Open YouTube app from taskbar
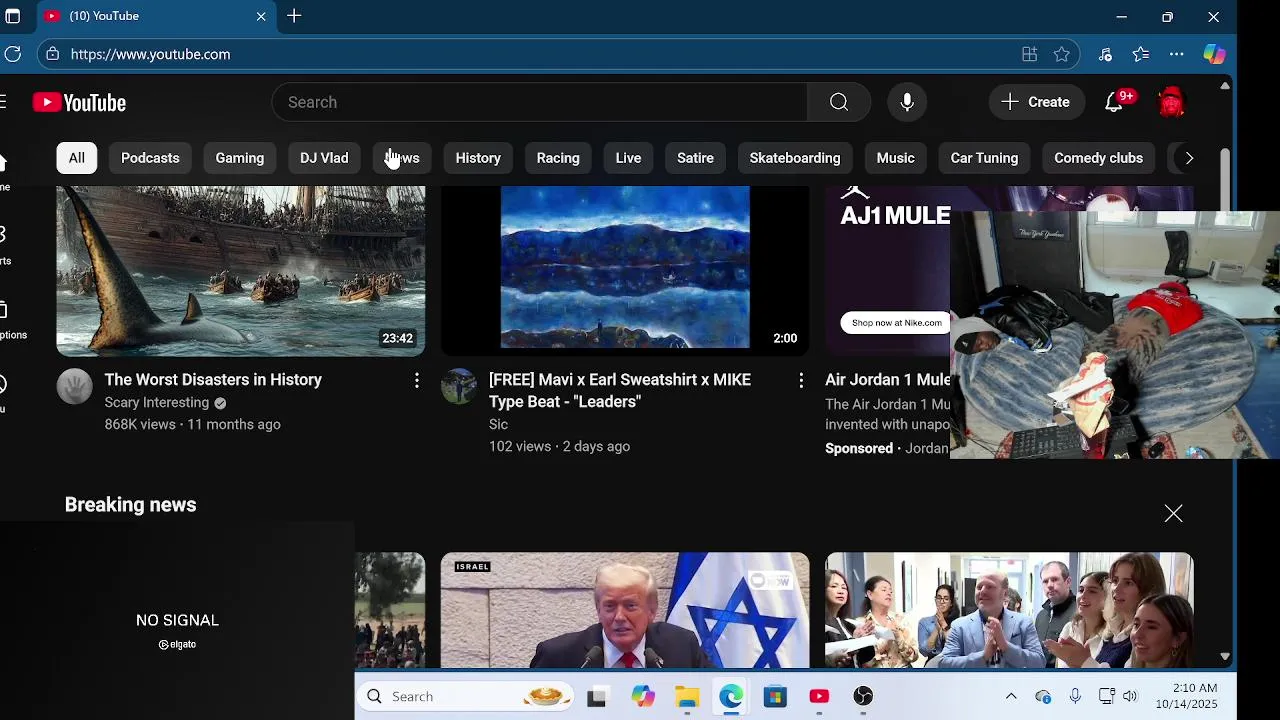The width and height of the screenshot is (1280, 720). click(819, 696)
